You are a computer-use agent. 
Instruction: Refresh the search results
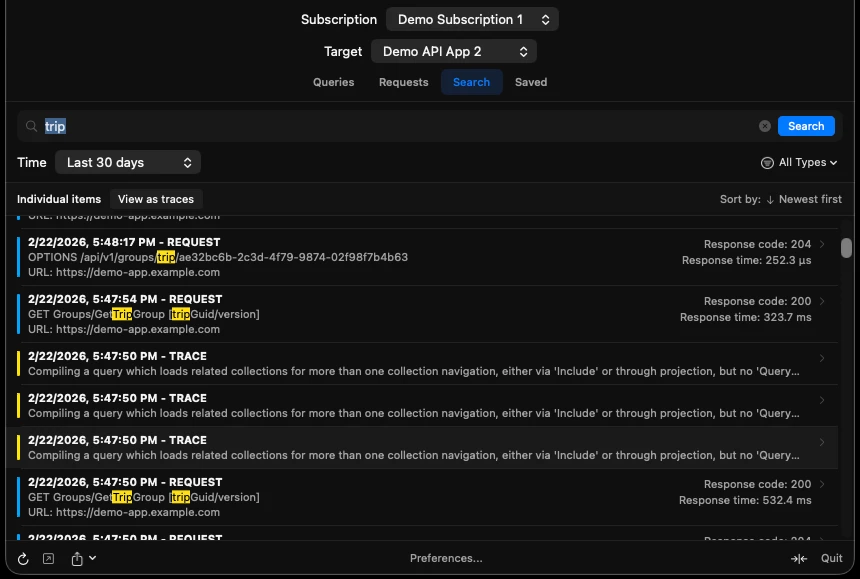coord(24,558)
